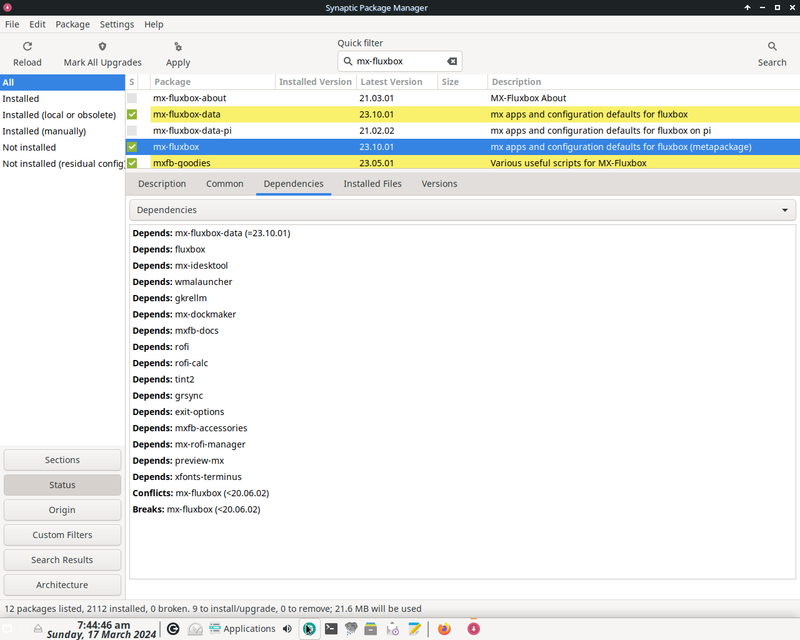
Task: Select the All status filter
Action: (62, 82)
